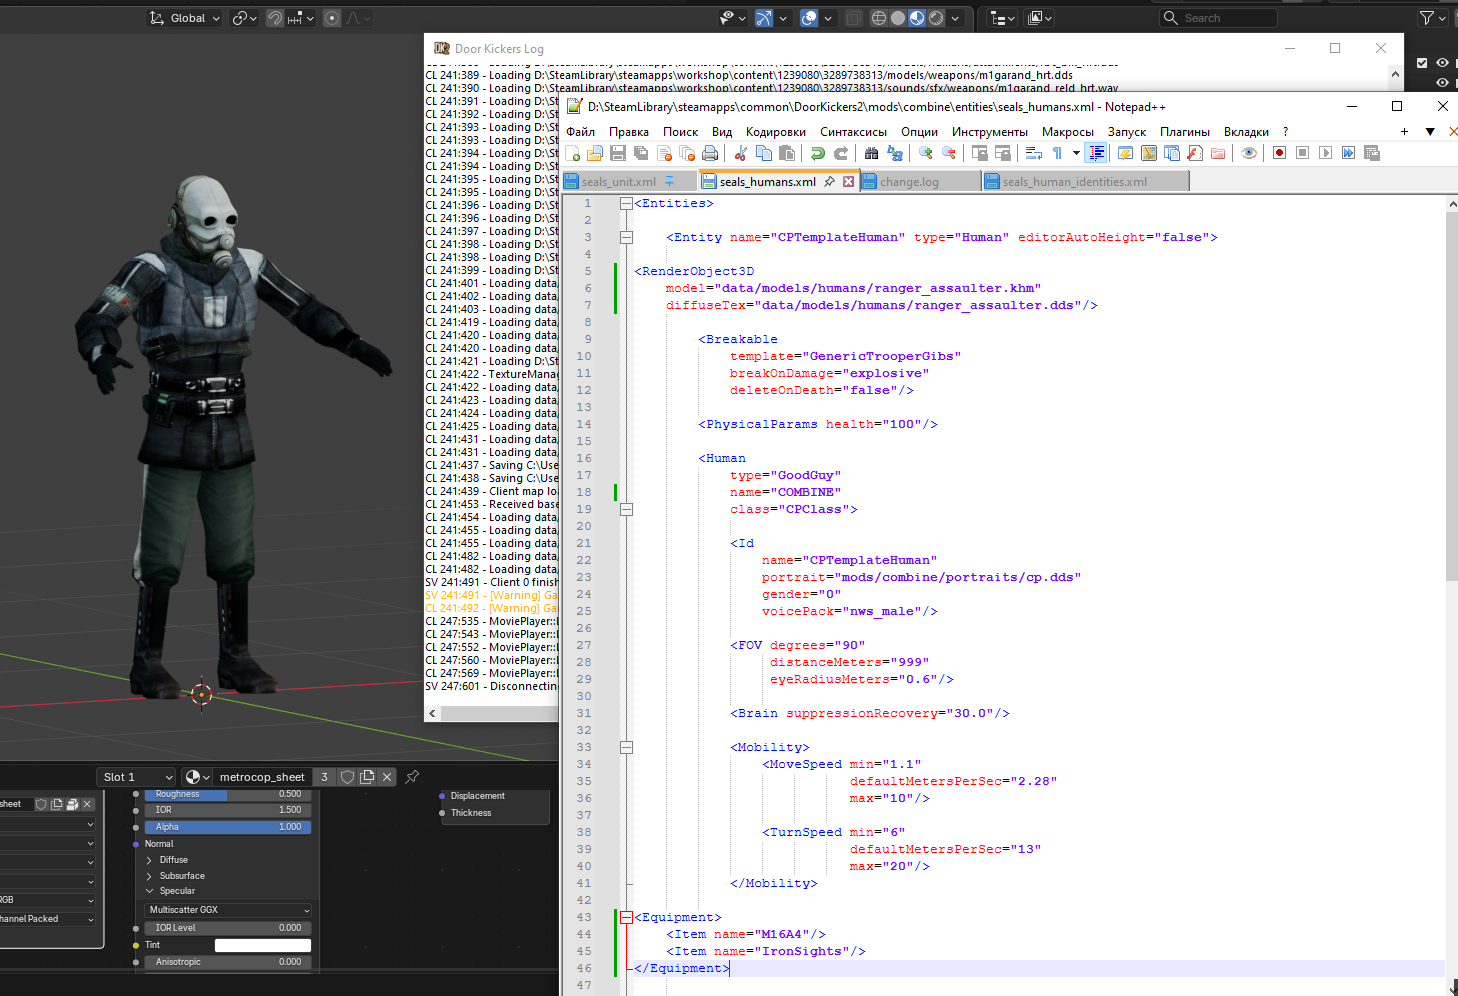Click the Function List icon in Notepad++

(1195, 153)
